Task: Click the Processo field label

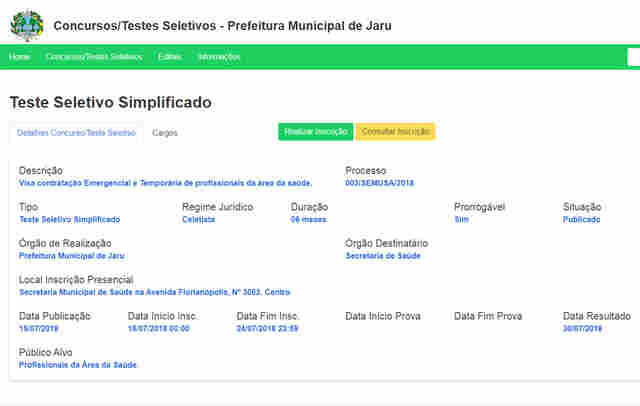Action: click(x=366, y=171)
